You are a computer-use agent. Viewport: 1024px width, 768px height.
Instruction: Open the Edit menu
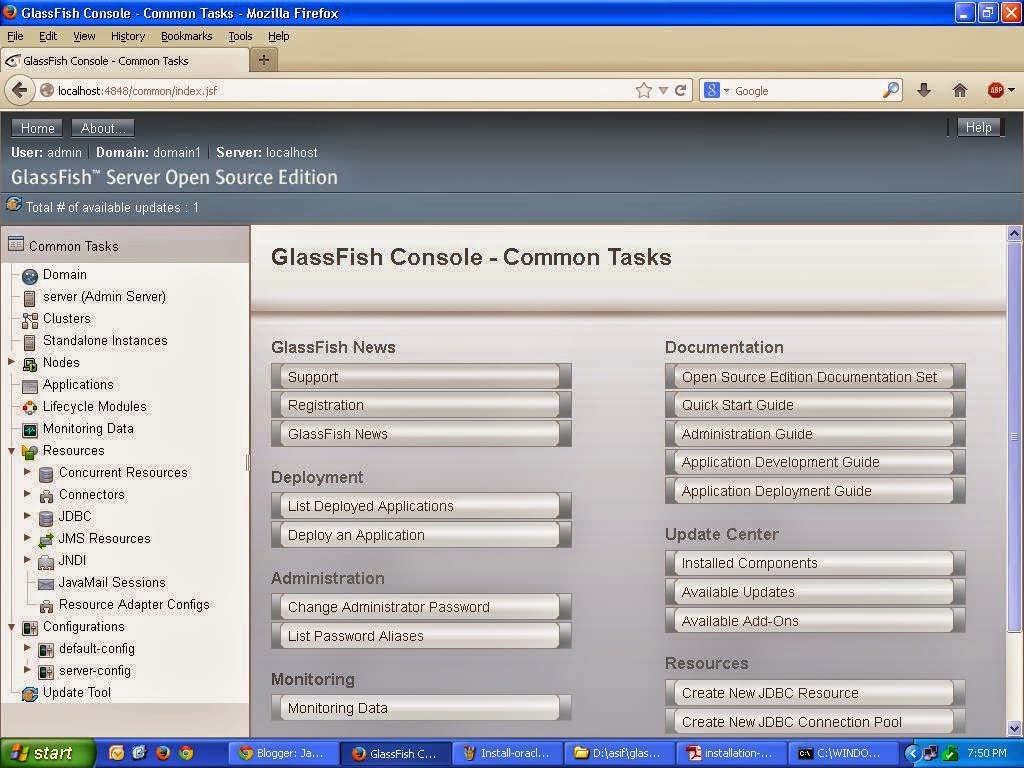point(48,36)
